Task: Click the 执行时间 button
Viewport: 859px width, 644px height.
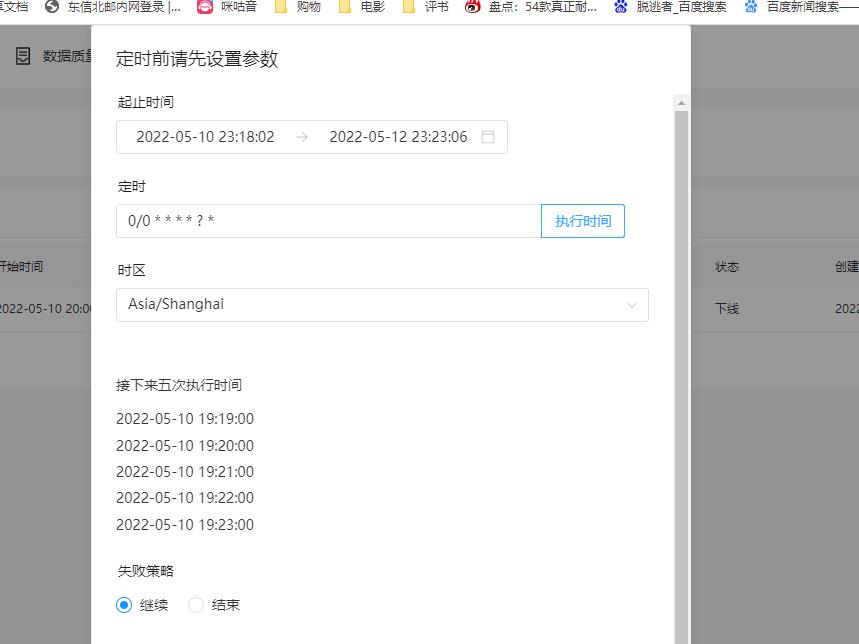Action: point(583,221)
